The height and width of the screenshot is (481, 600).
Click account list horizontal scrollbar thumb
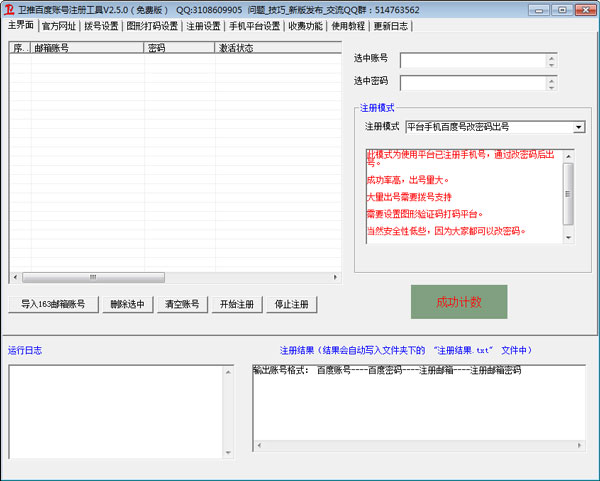tap(93, 277)
